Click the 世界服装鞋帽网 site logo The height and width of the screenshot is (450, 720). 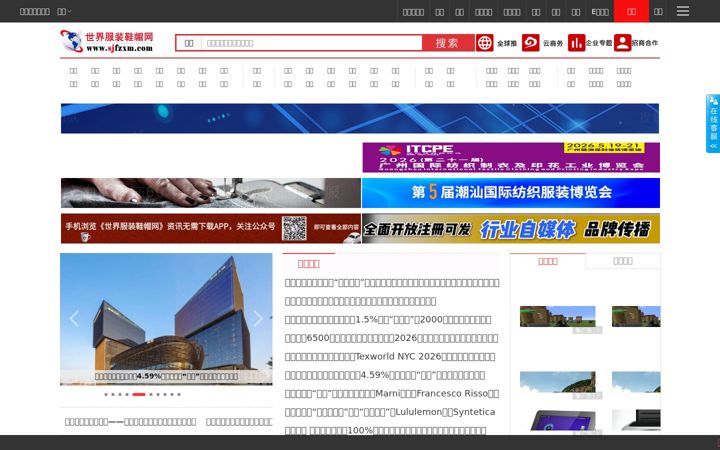(x=107, y=41)
